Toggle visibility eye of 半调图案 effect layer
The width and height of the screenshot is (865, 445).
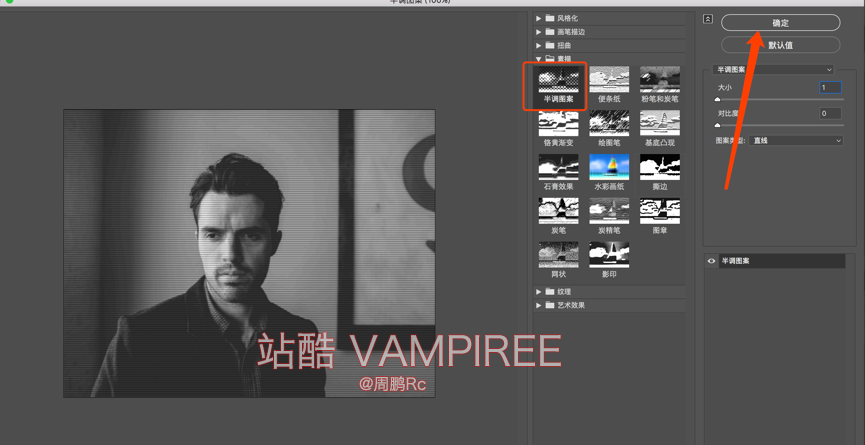tap(711, 261)
